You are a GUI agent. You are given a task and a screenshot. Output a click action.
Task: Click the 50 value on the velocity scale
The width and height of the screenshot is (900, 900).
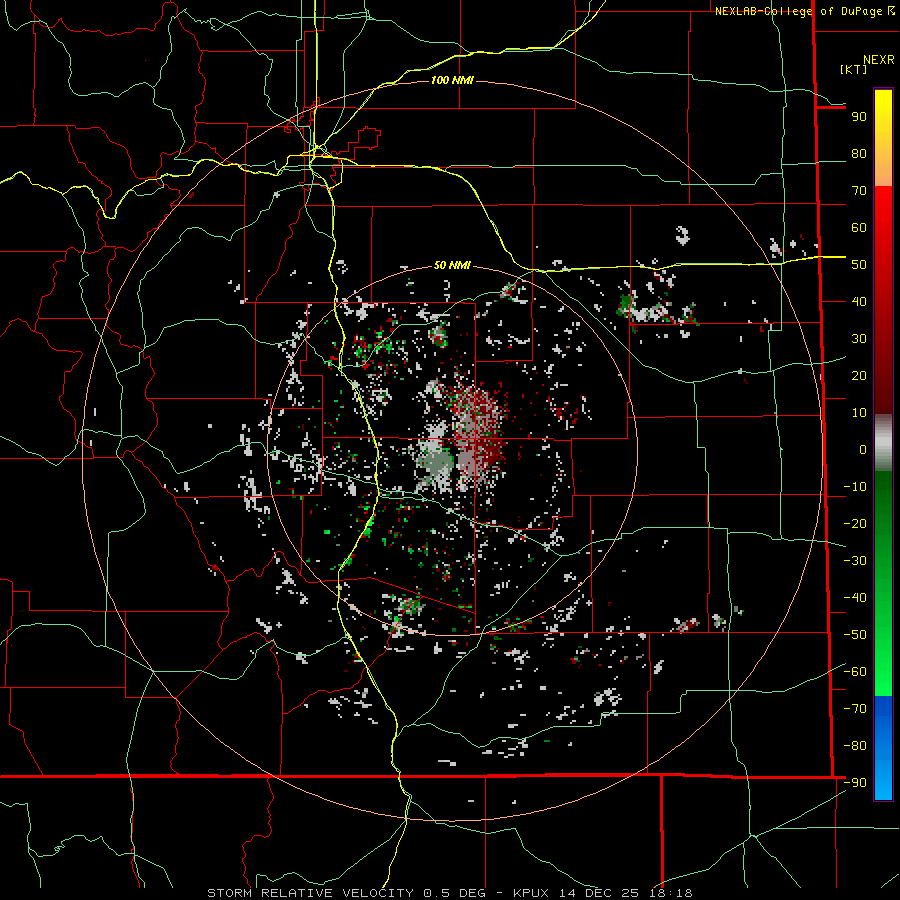859,265
